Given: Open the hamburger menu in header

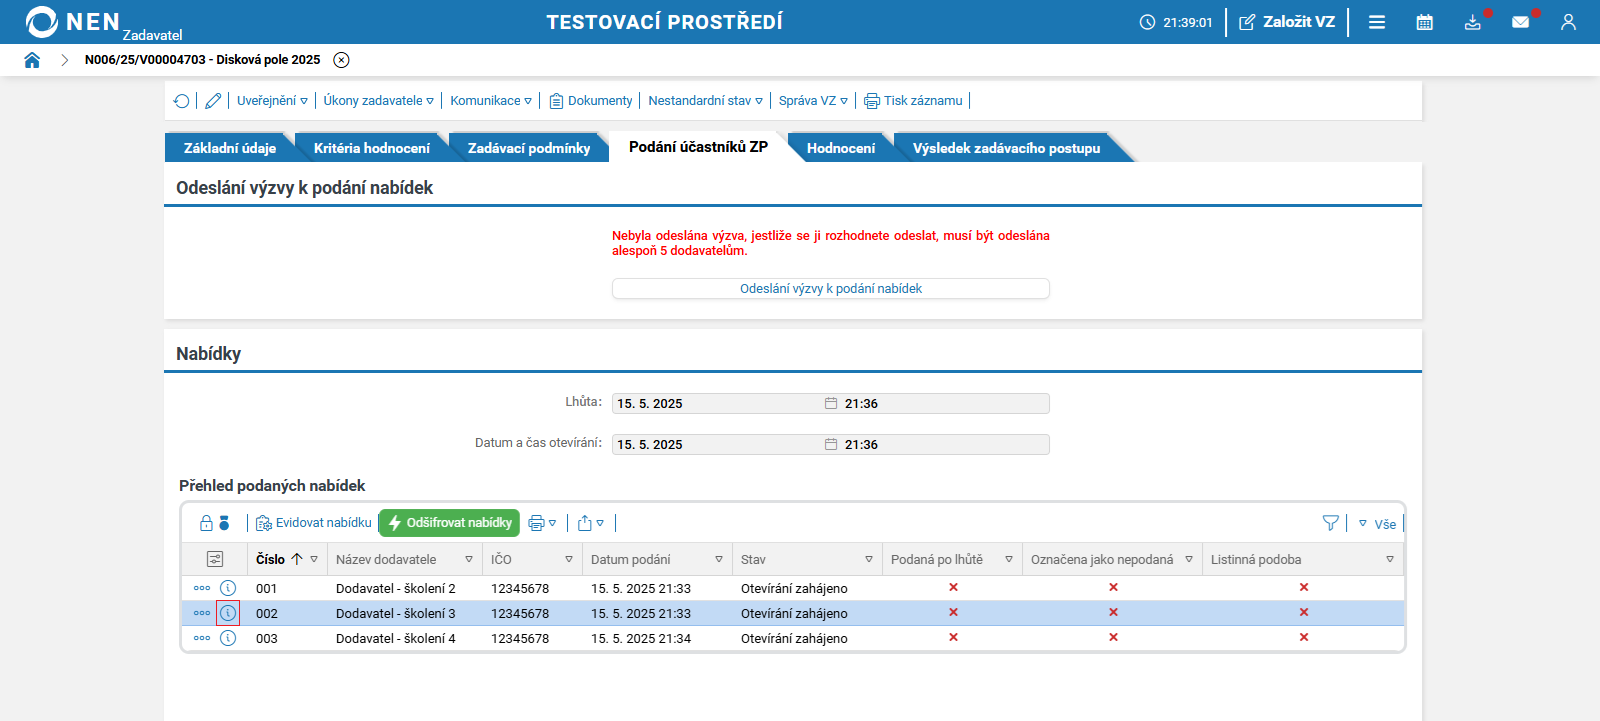Looking at the screenshot, I should tap(1377, 22).
